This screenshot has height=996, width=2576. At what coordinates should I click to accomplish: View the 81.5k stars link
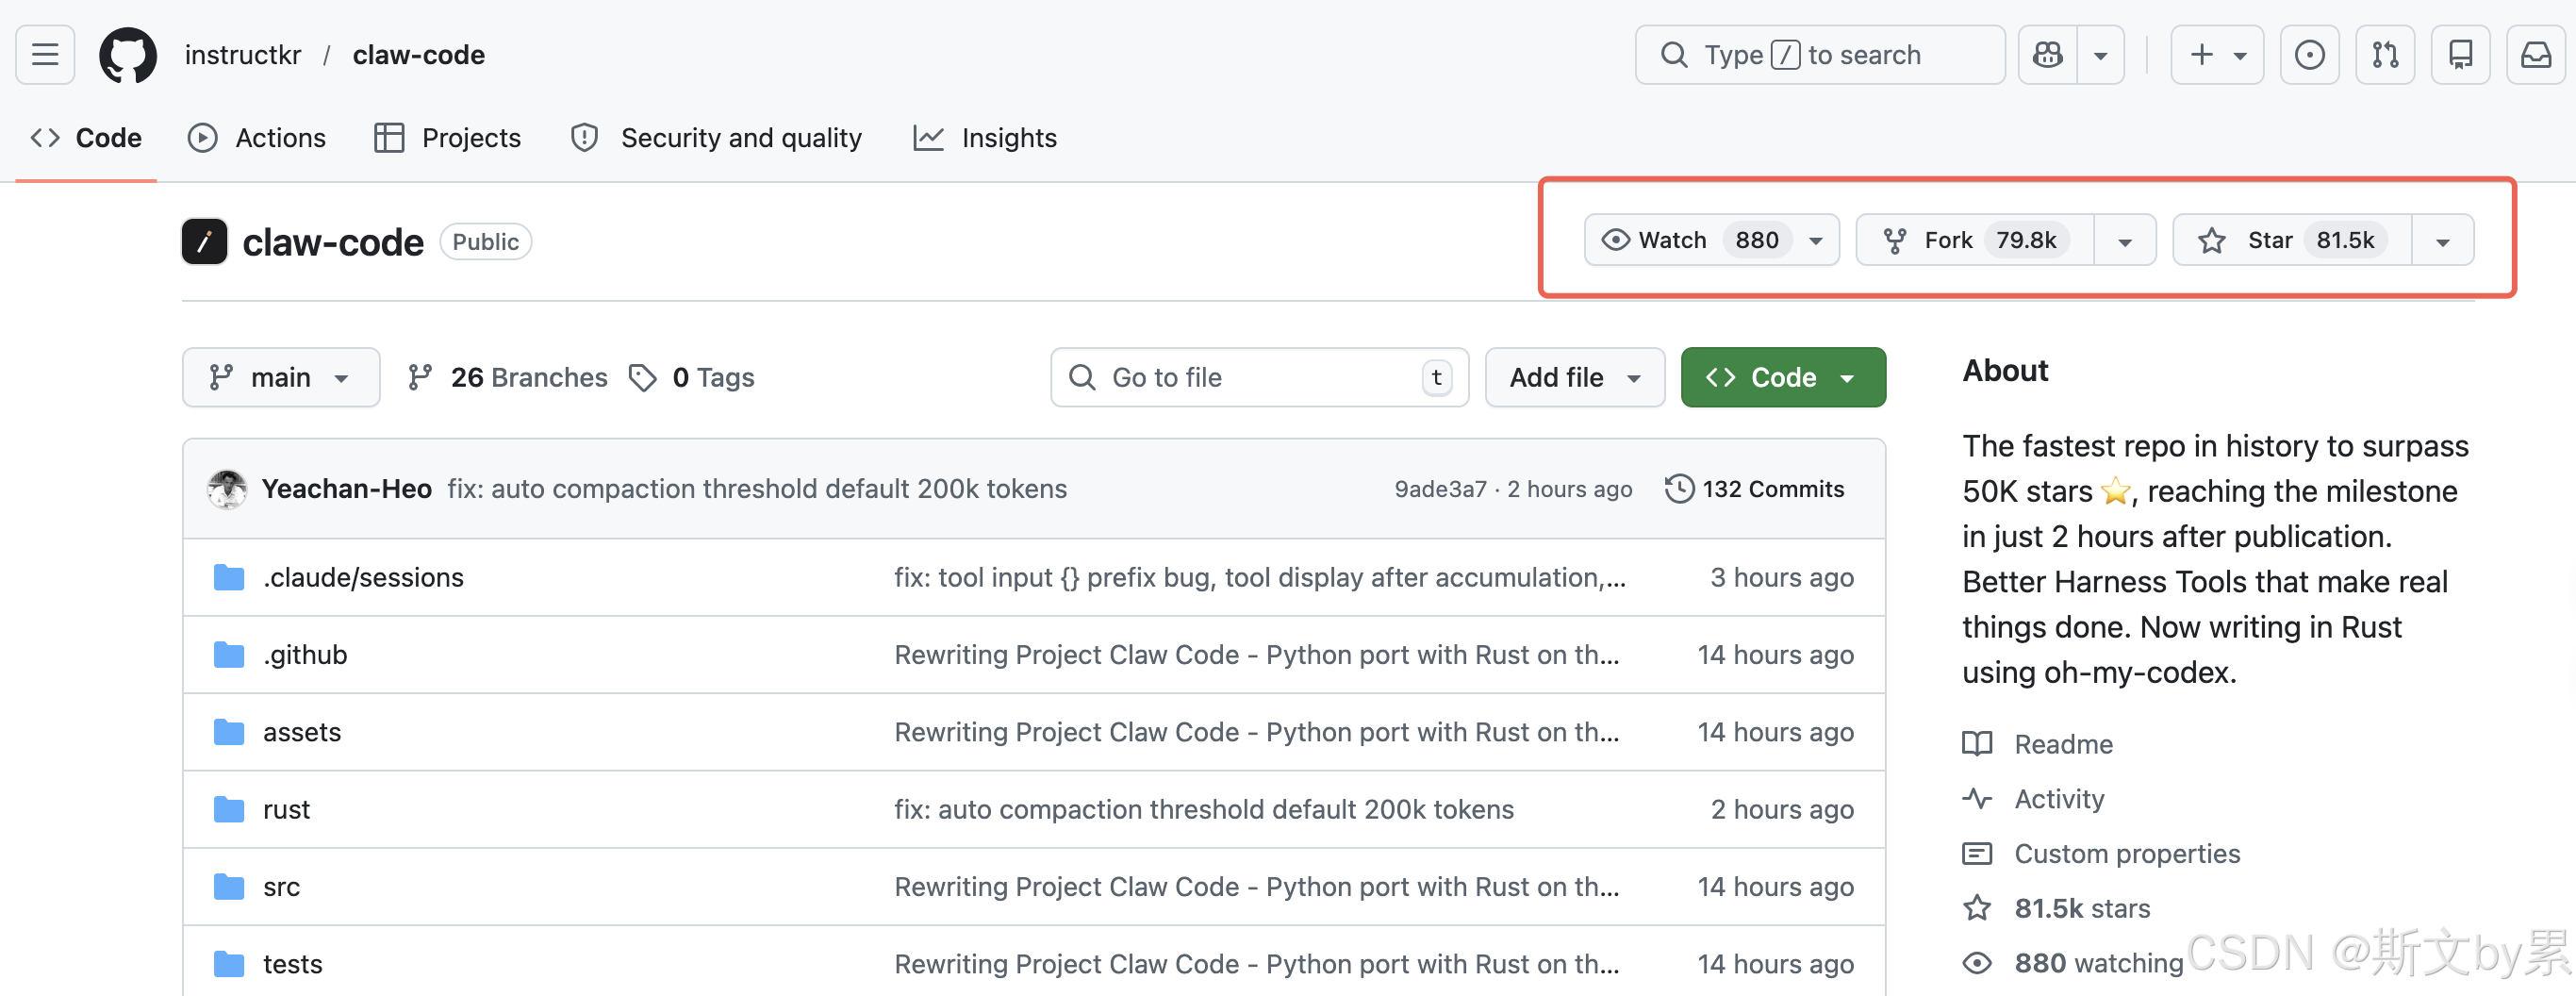point(2057,908)
